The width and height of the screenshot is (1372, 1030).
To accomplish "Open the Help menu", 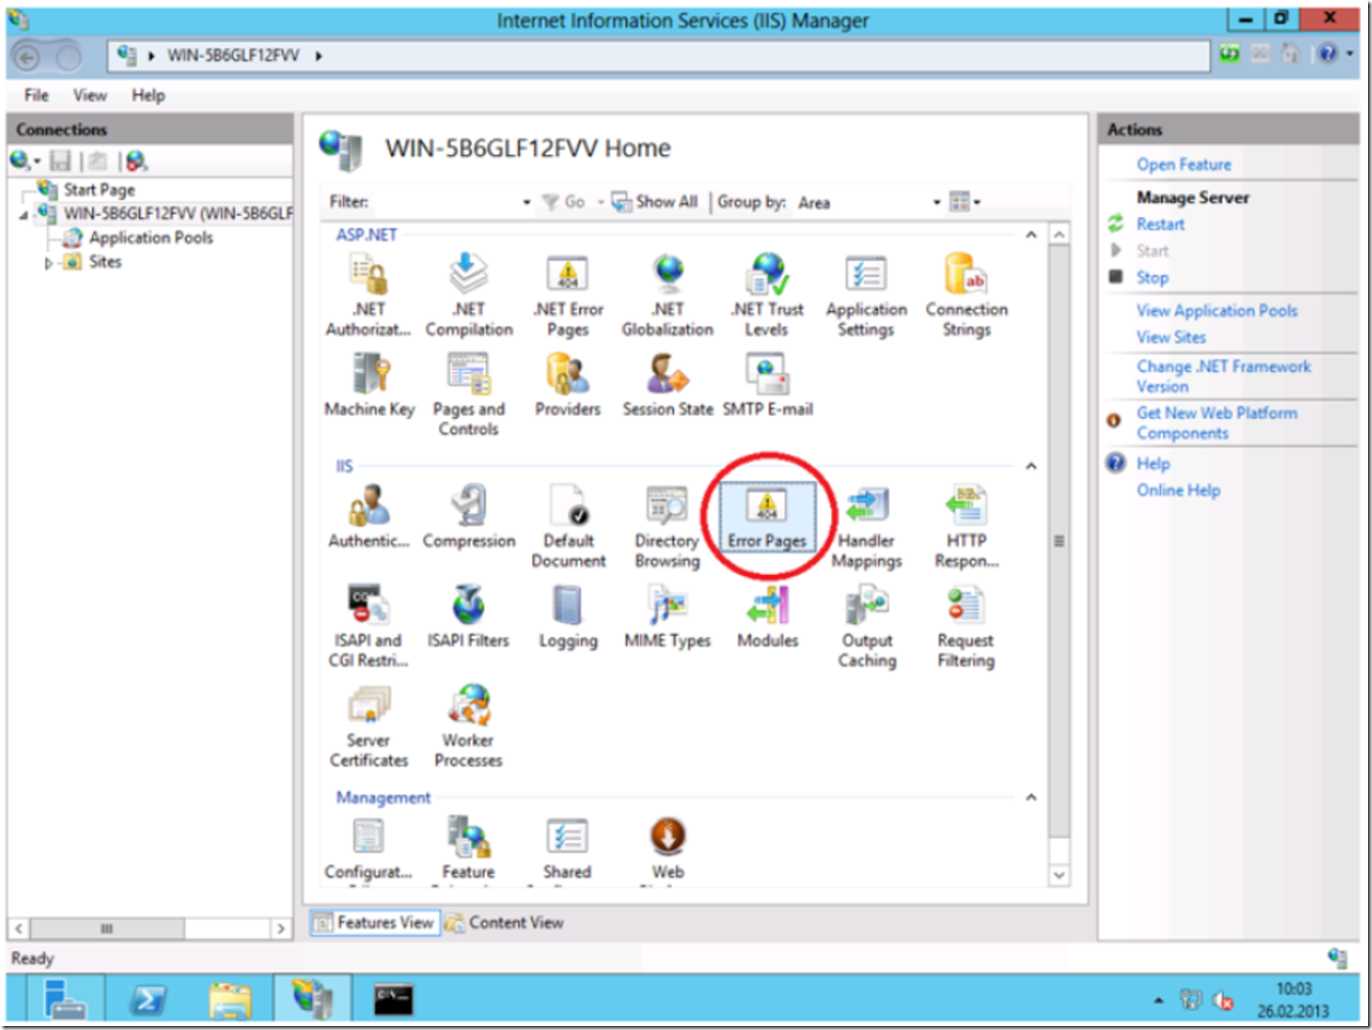I will [148, 95].
